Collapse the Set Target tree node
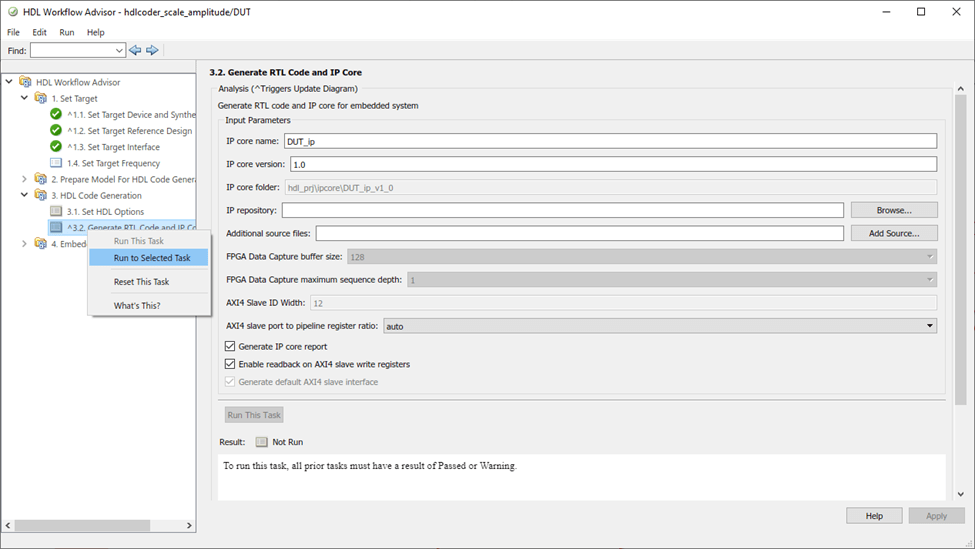 click(26, 98)
